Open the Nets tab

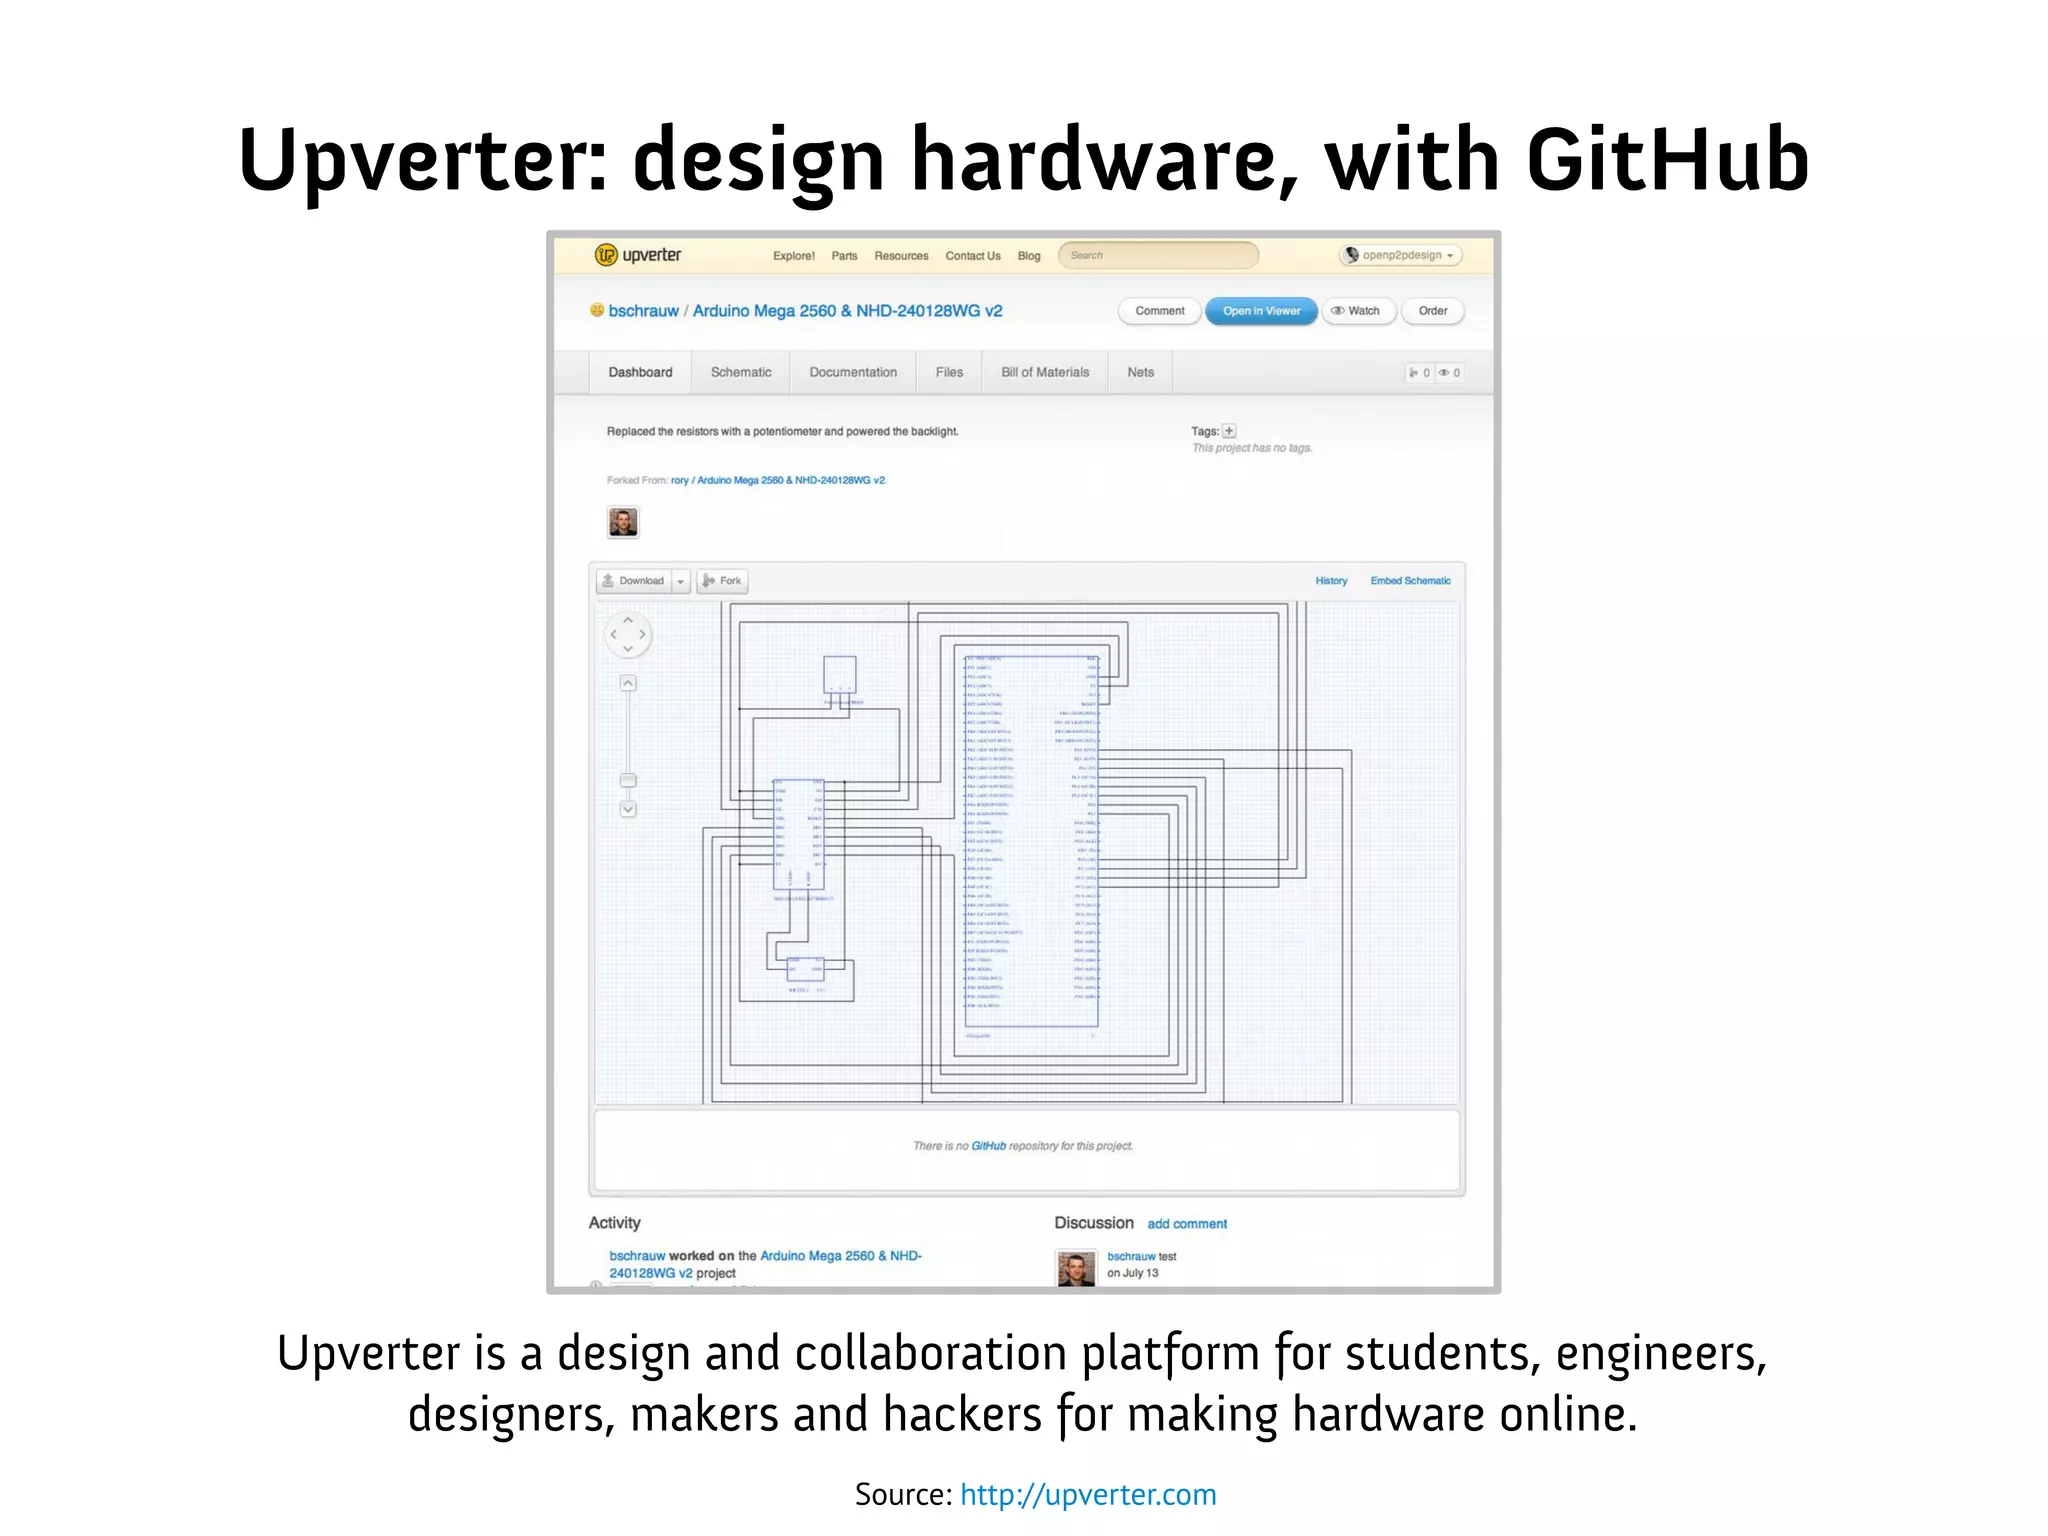click(x=1140, y=372)
